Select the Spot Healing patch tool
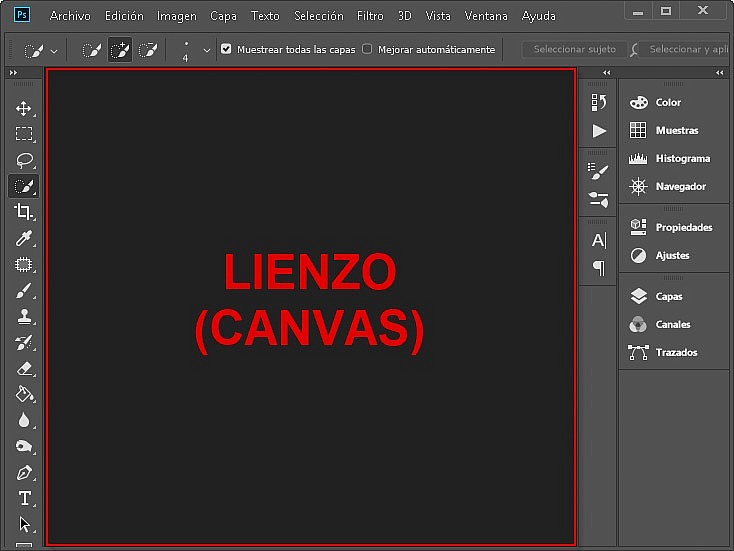 coord(23,264)
